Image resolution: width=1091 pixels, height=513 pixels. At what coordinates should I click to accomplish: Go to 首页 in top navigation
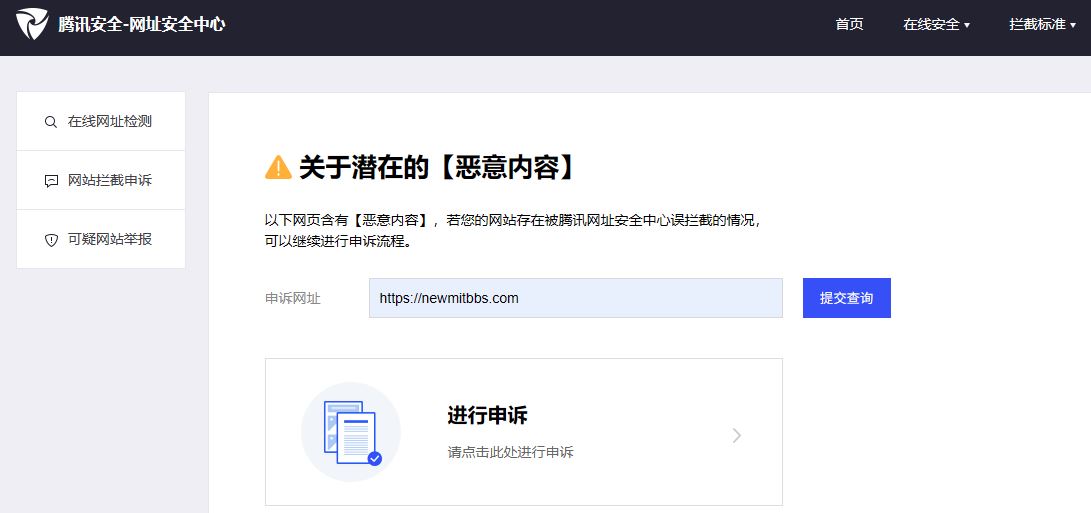(849, 24)
